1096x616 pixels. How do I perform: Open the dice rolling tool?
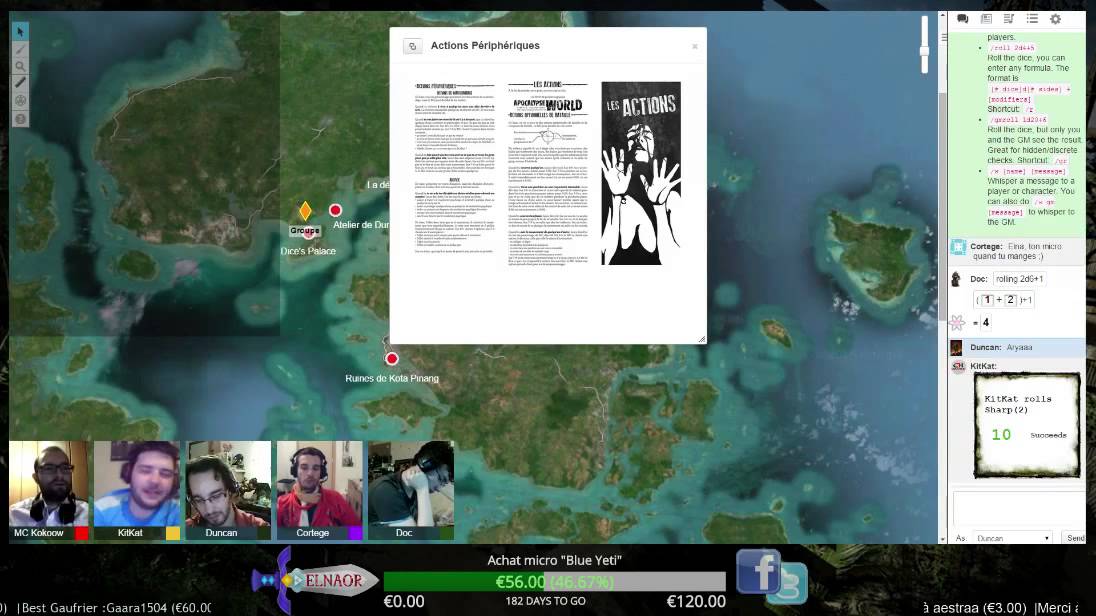pyautogui.click(x=20, y=101)
